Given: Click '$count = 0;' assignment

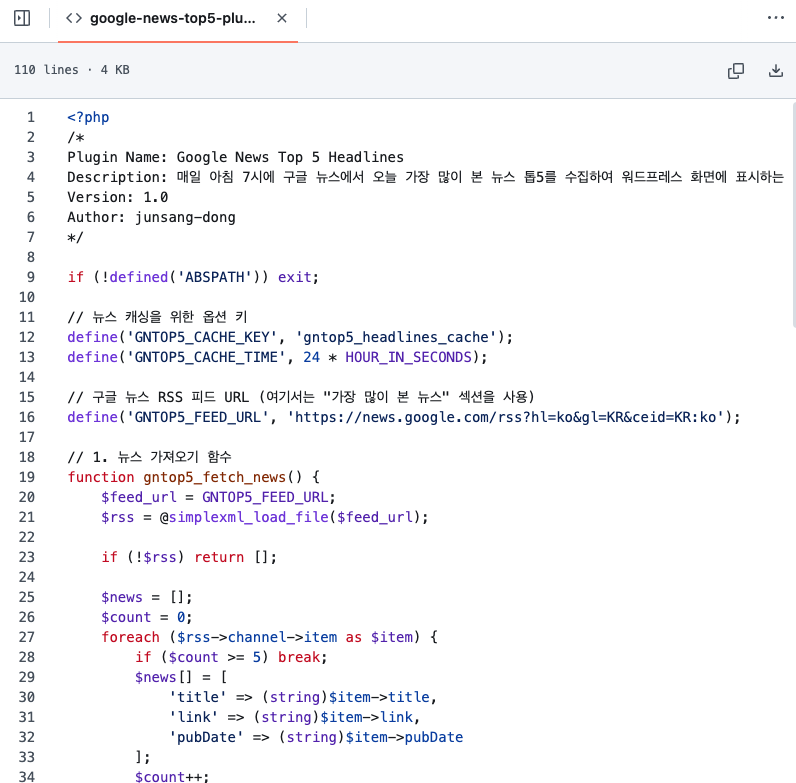Looking at the screenshot, I should click(x=147, y=617).
